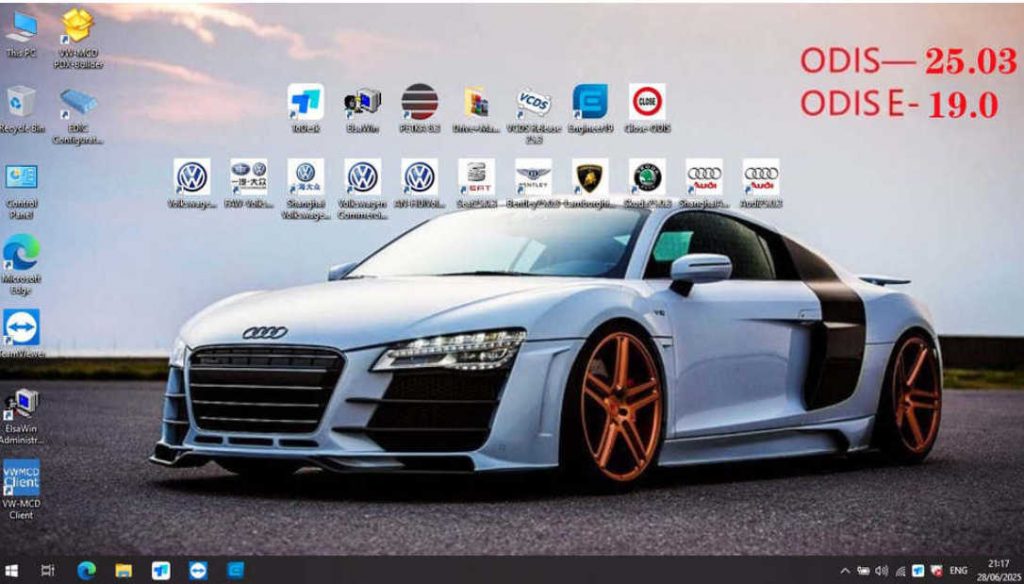Click the Task View taskbar button

click(47, 571)
